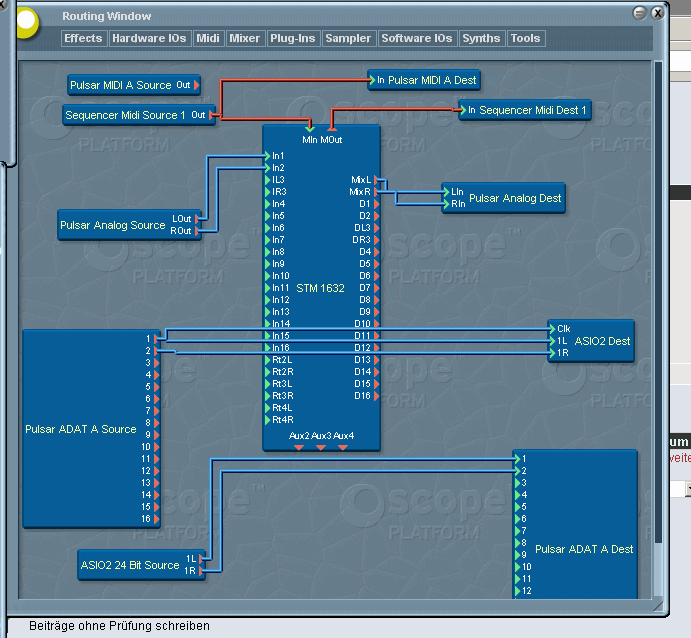Click the MixR output port on STM 1632
The width and height of the screenshot is (691, 638).
pyautogui.click(x=376, y=192)
